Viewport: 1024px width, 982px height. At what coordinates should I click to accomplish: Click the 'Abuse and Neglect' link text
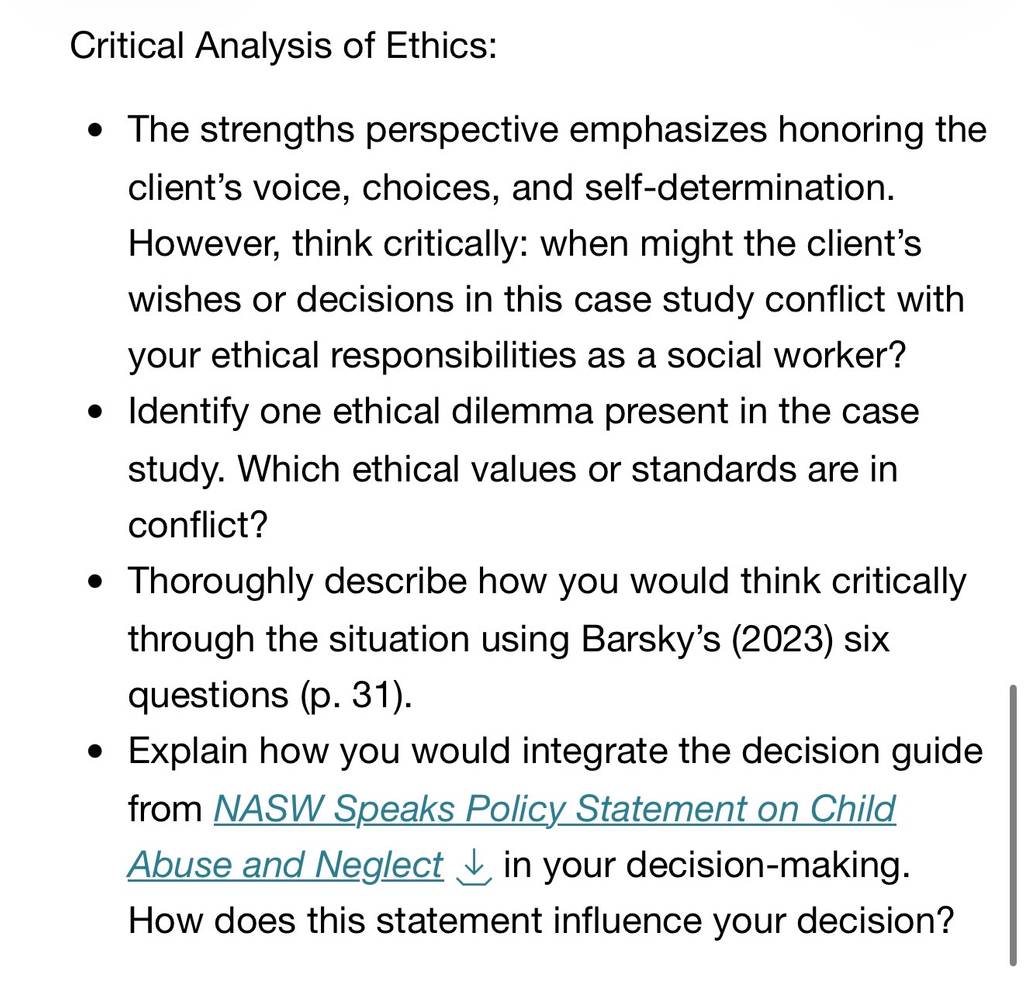pos(285,864)
